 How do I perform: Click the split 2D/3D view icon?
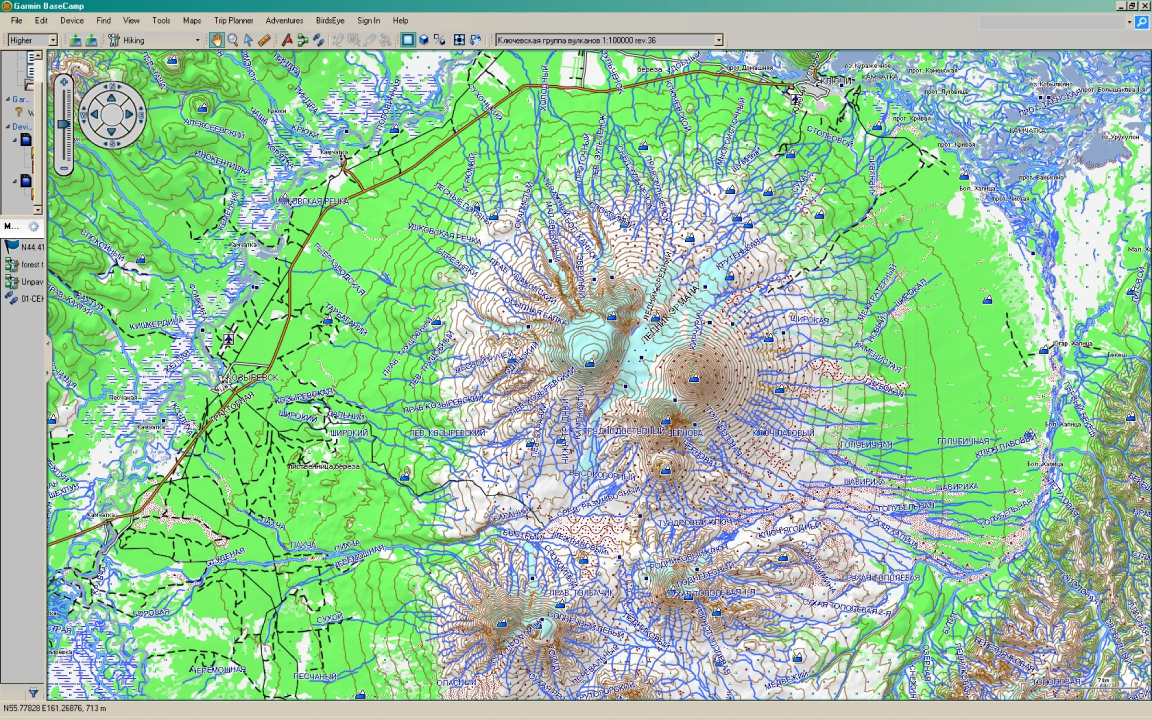439,40
